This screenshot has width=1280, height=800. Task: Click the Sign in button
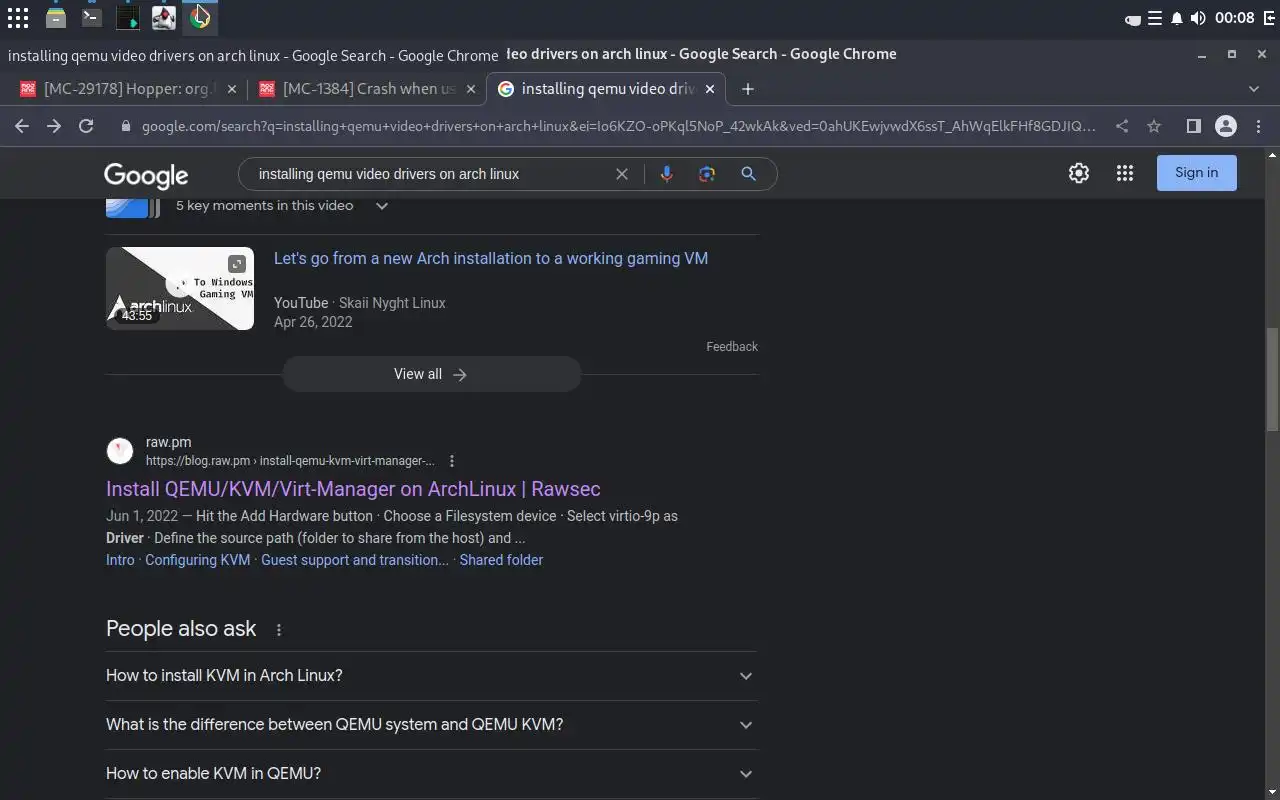(1197, 172)
